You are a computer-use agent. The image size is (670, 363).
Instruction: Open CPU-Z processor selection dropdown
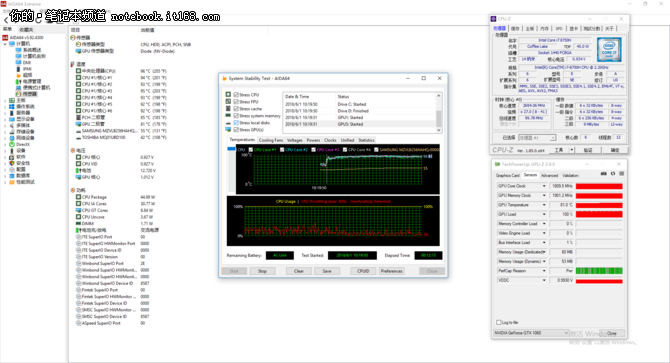tap(537, 138)
